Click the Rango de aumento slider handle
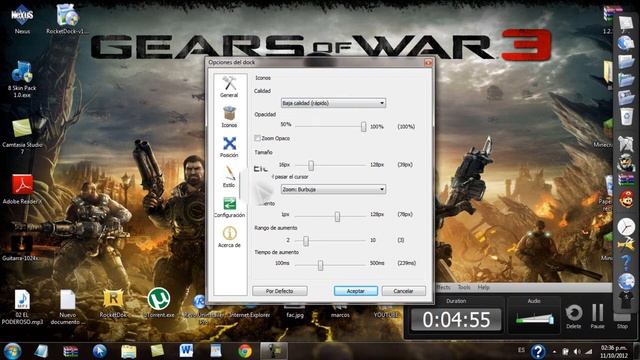 tap(306, 240)
